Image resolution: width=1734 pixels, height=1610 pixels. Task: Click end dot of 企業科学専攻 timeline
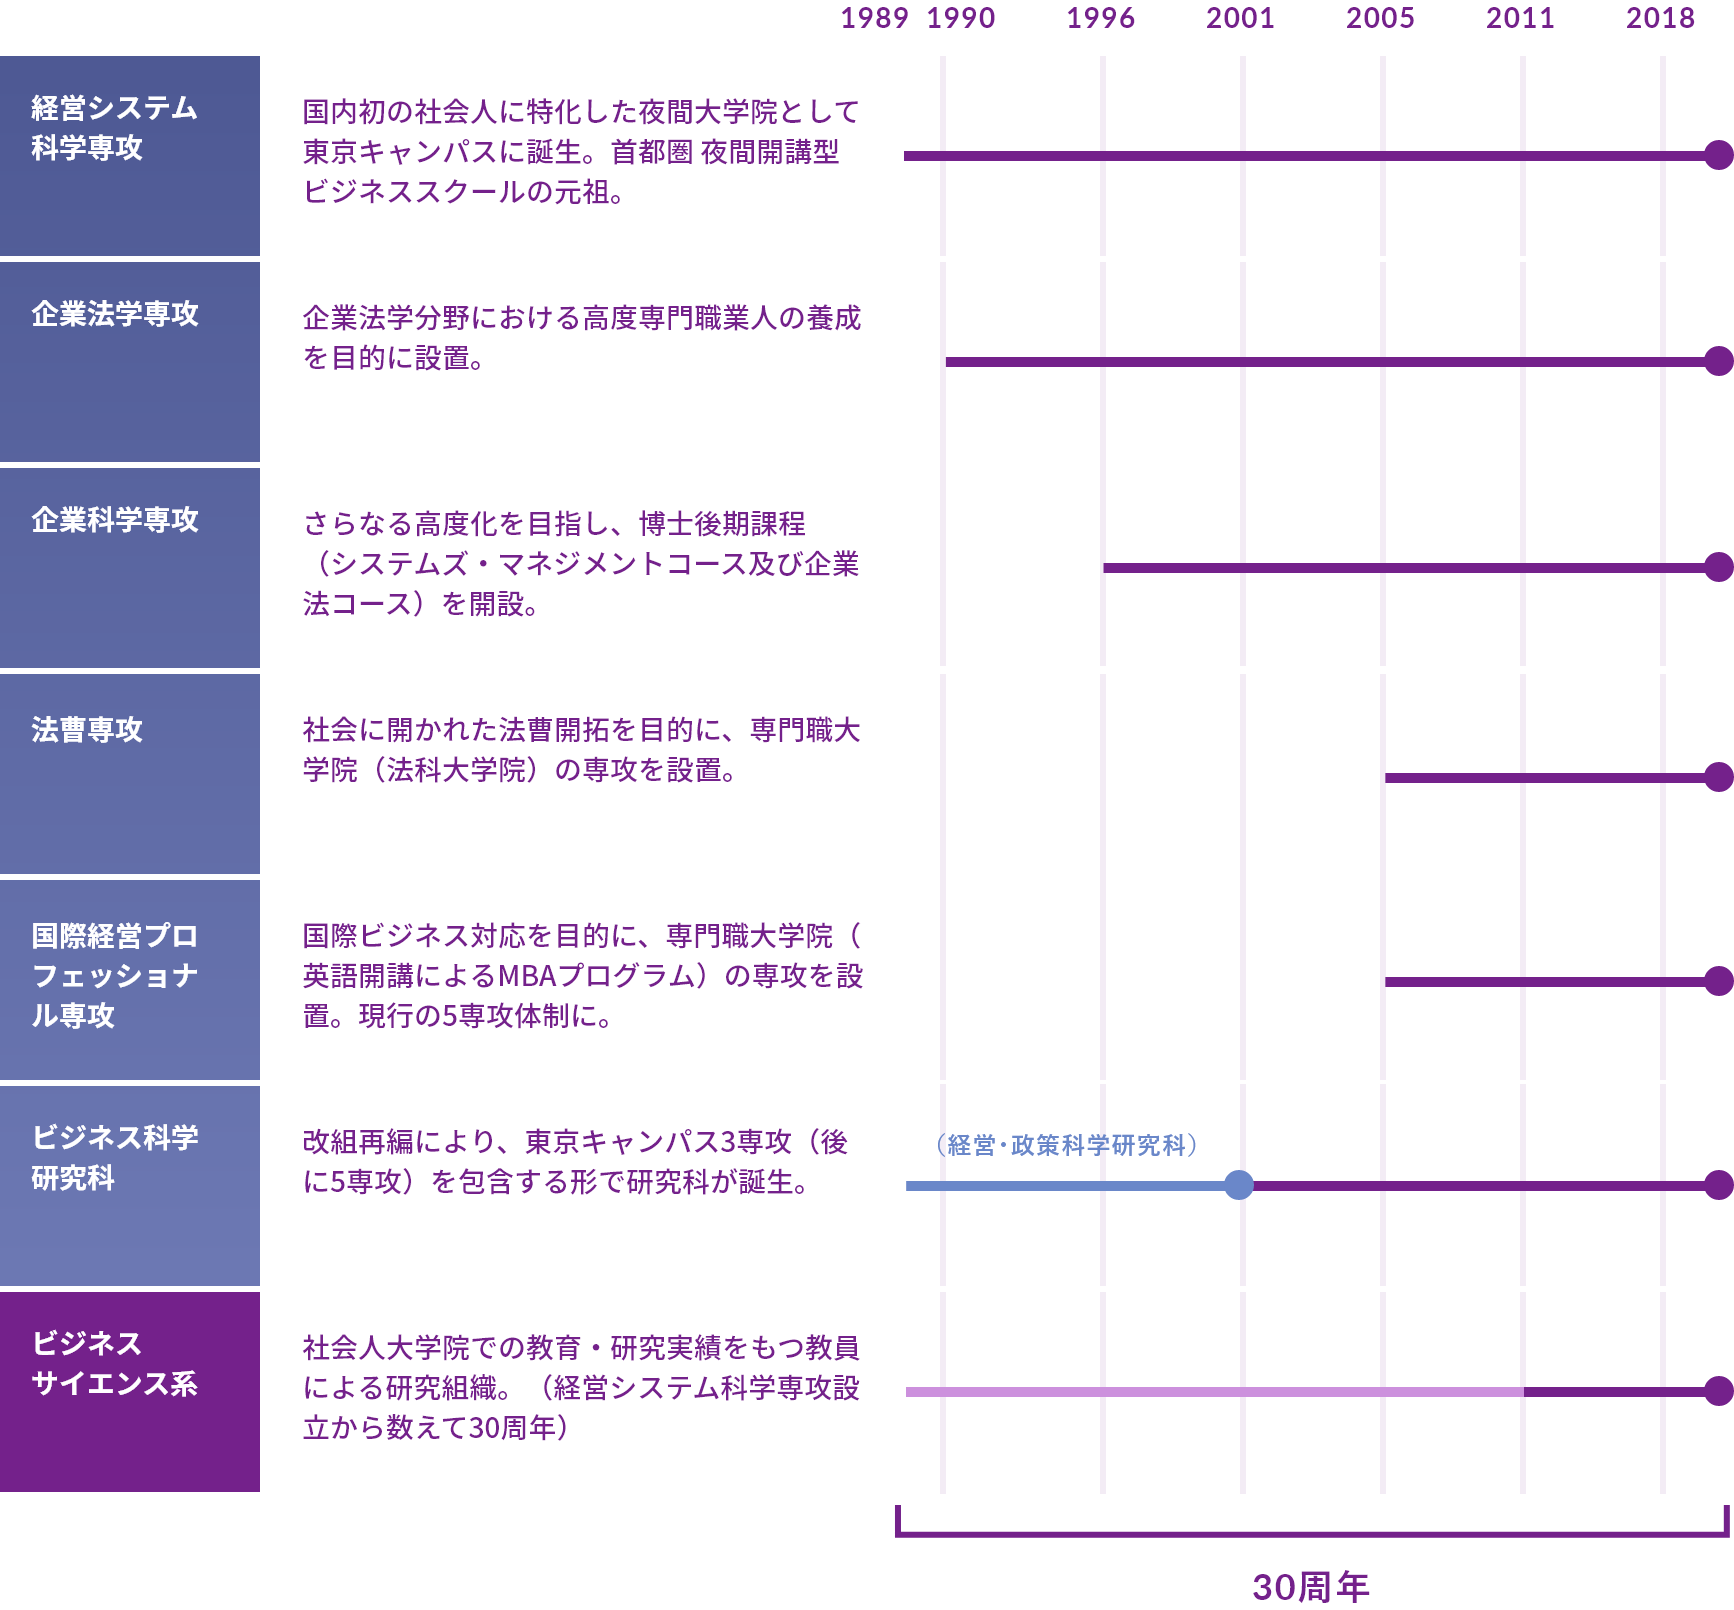(x=1719, y=567)
